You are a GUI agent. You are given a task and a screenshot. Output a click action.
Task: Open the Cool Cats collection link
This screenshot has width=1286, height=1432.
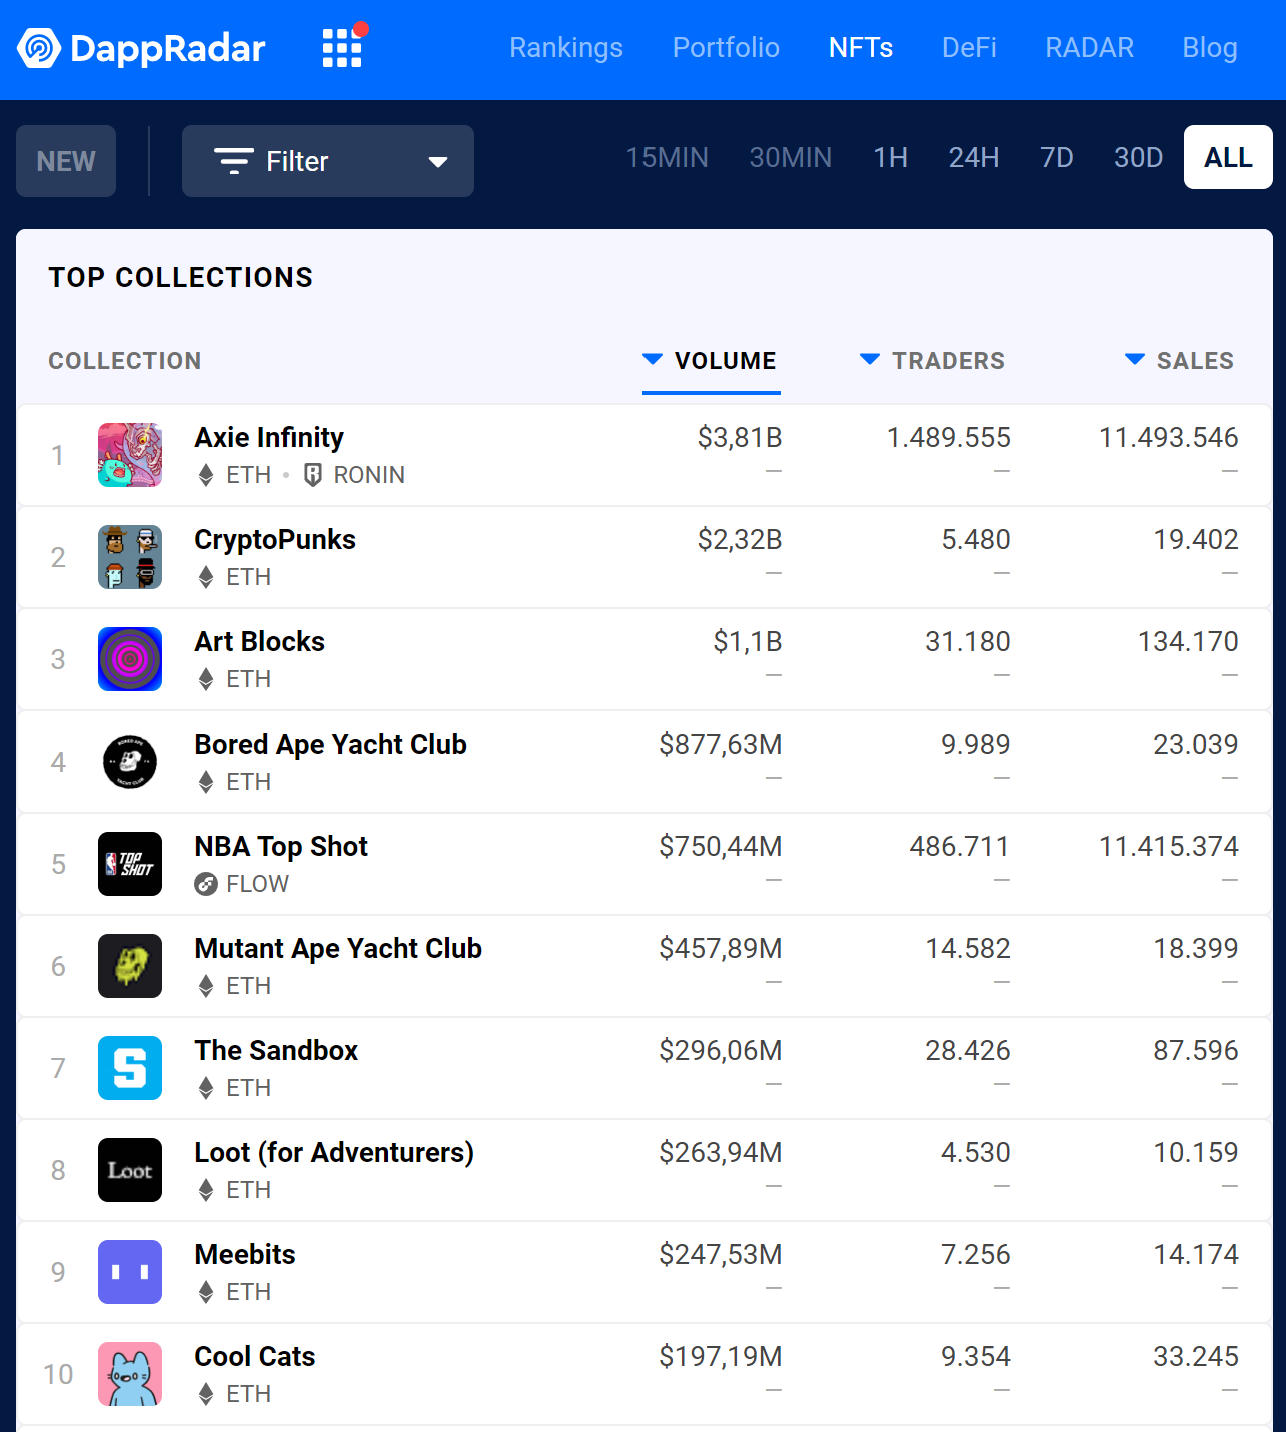pyautogui.click(x=255, y=1356)
